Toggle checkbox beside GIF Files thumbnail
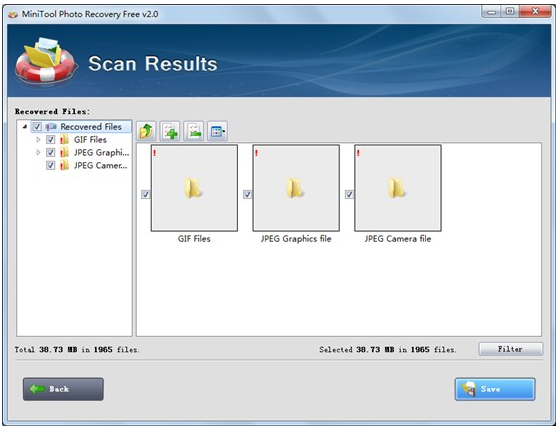Viewport: 558px width, 429px height. (146, 194)
